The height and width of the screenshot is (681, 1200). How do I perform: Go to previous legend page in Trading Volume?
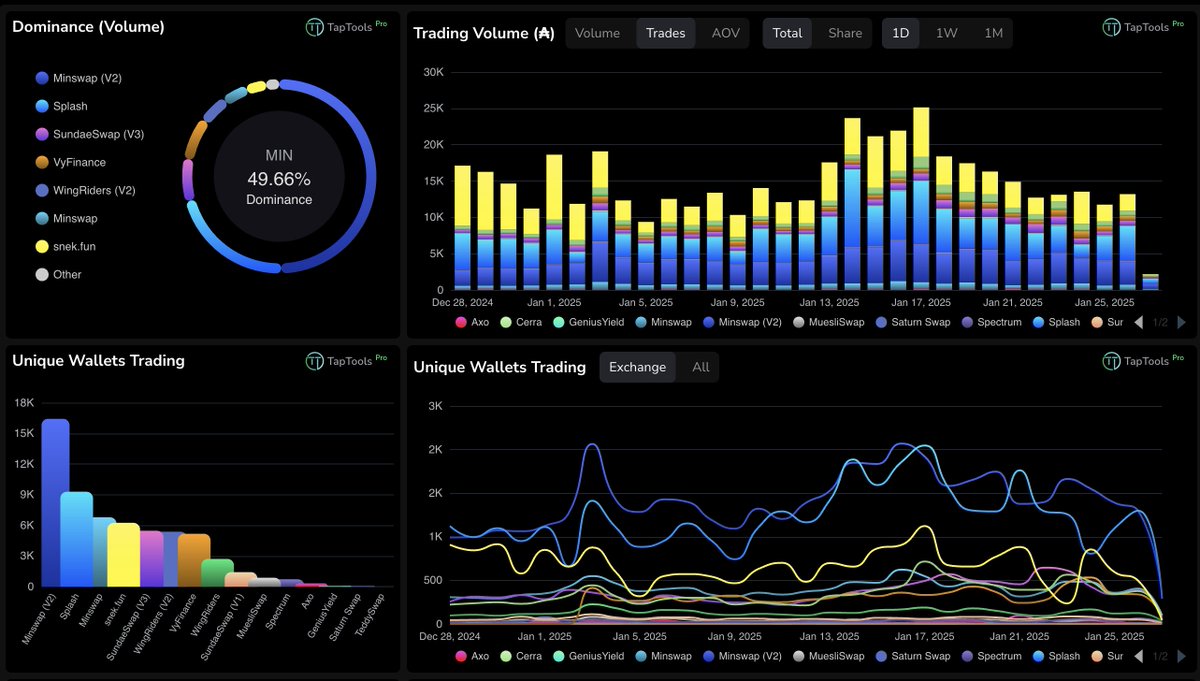click(1139, 322)
